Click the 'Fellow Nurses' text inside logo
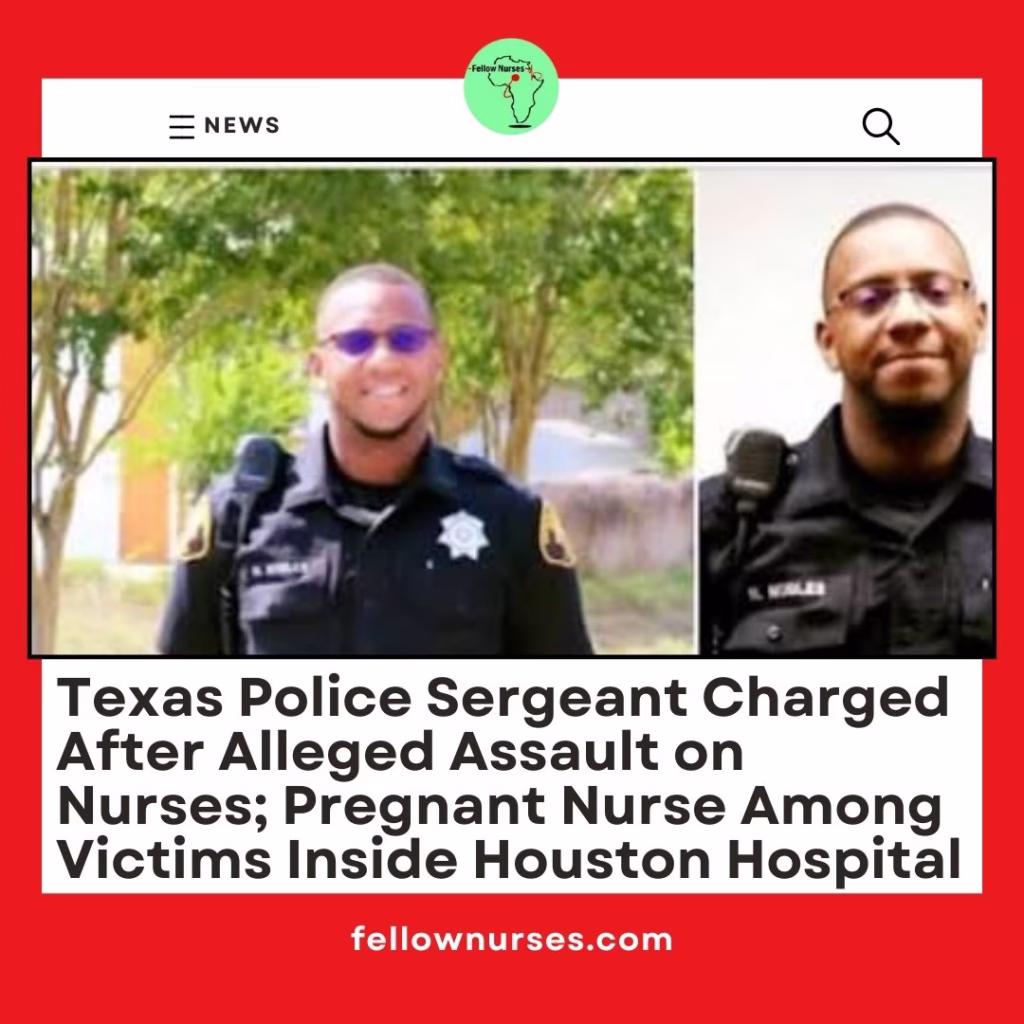The height and width of the screenshot is (1024, 1024). 498,69
